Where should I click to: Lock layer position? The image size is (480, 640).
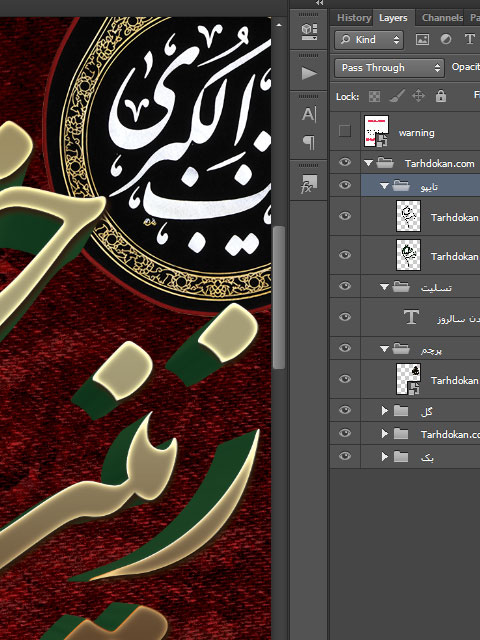click(x=418, y=96)
